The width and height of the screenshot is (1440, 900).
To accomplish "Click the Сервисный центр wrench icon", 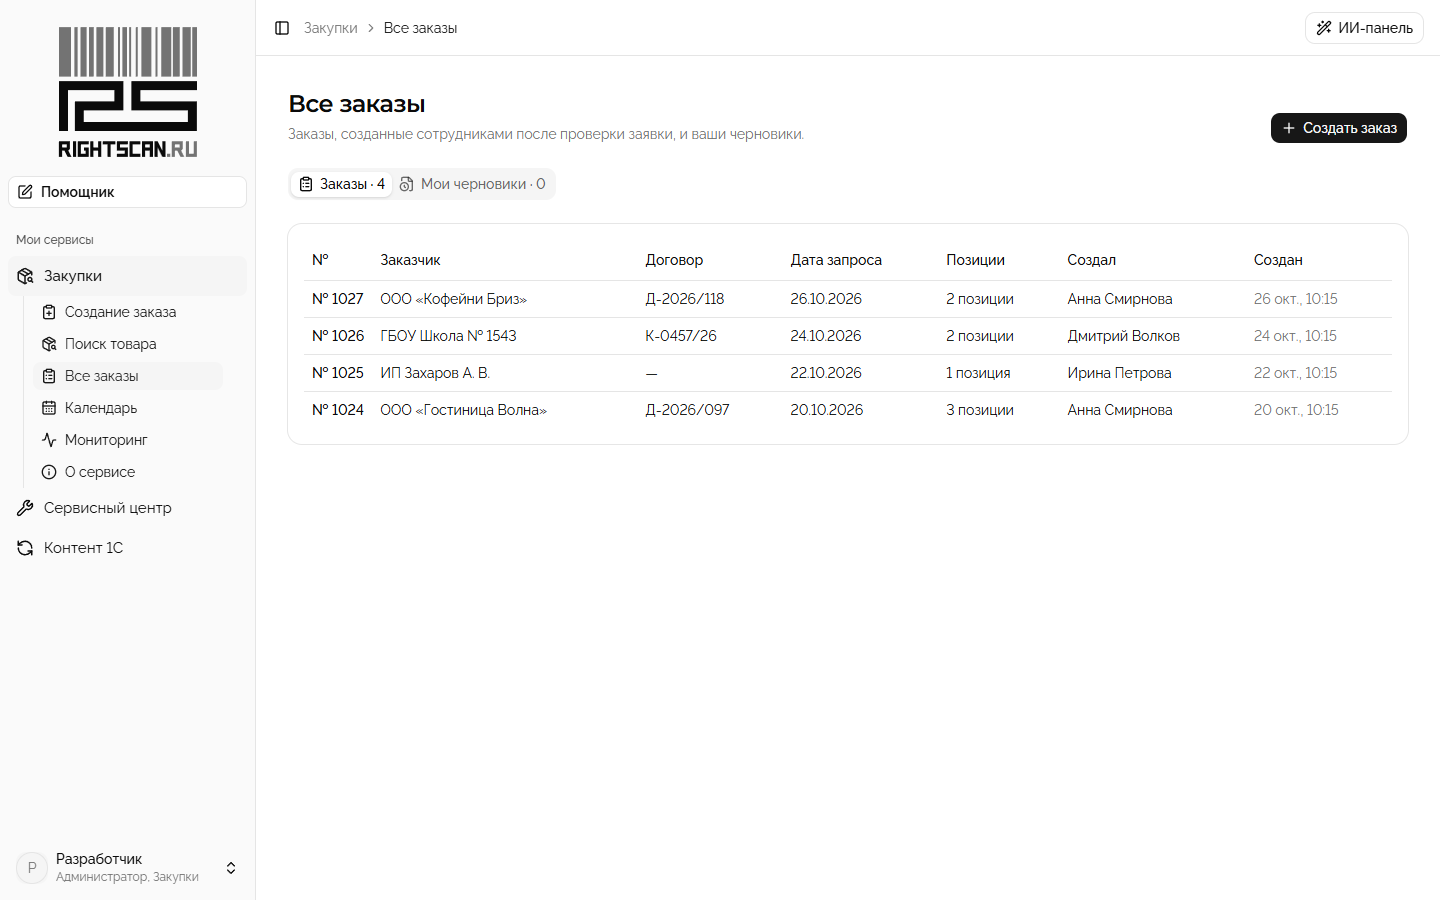I will (x=25, y=508).
